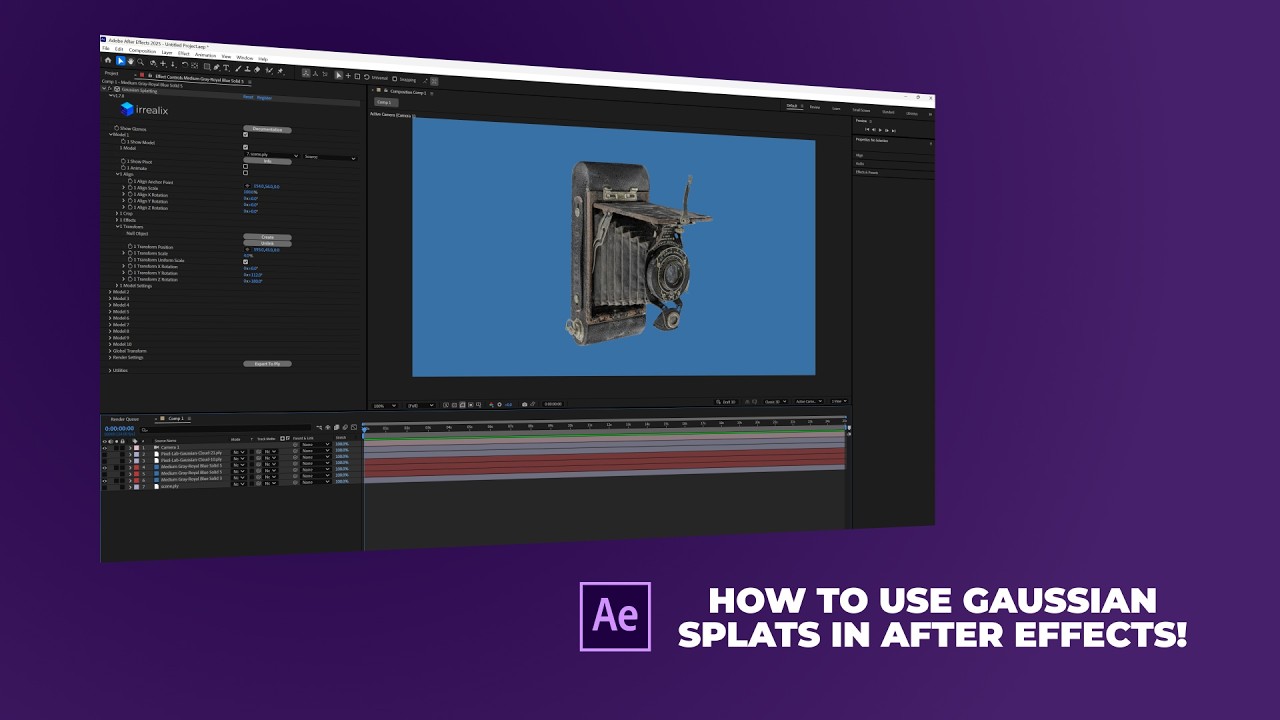1280x720 pixels.
Task: Click the Align Anchor Point crosshair picker
Action: click(x=247, y=186)
